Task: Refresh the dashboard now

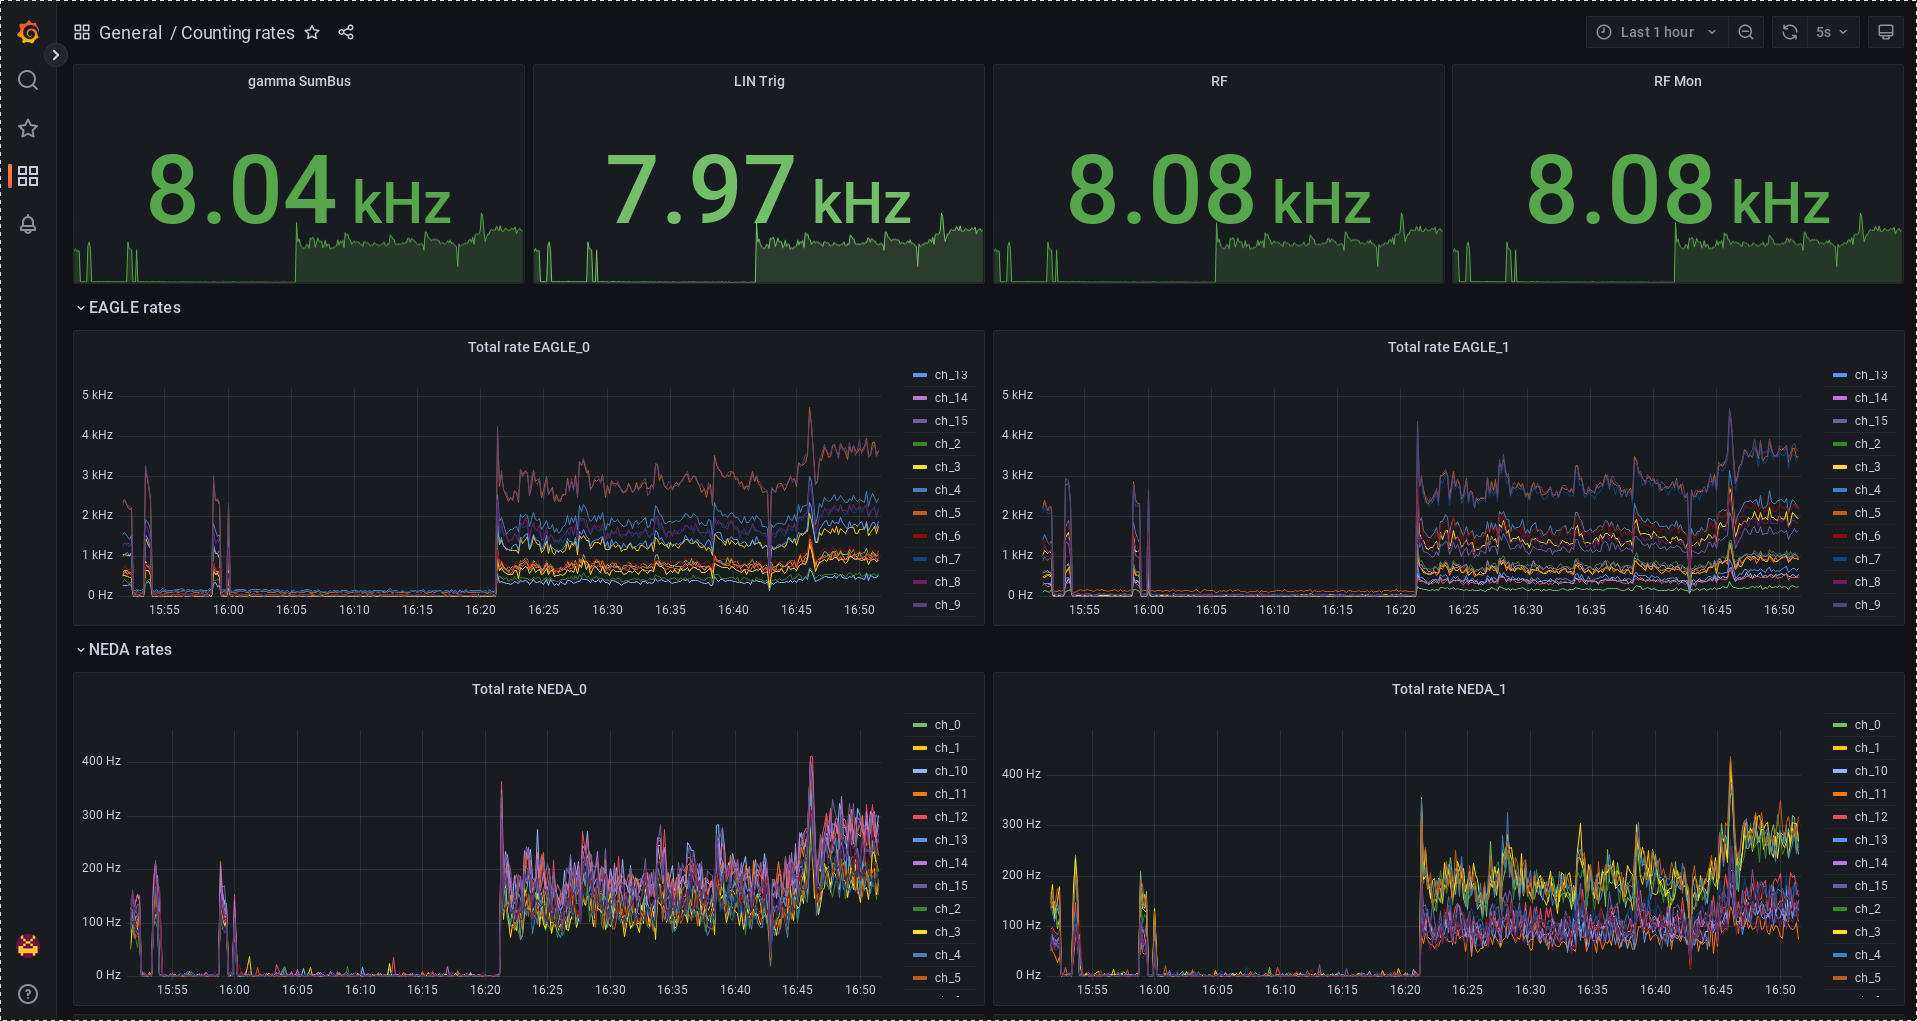Action: [x=1789, y=32]
